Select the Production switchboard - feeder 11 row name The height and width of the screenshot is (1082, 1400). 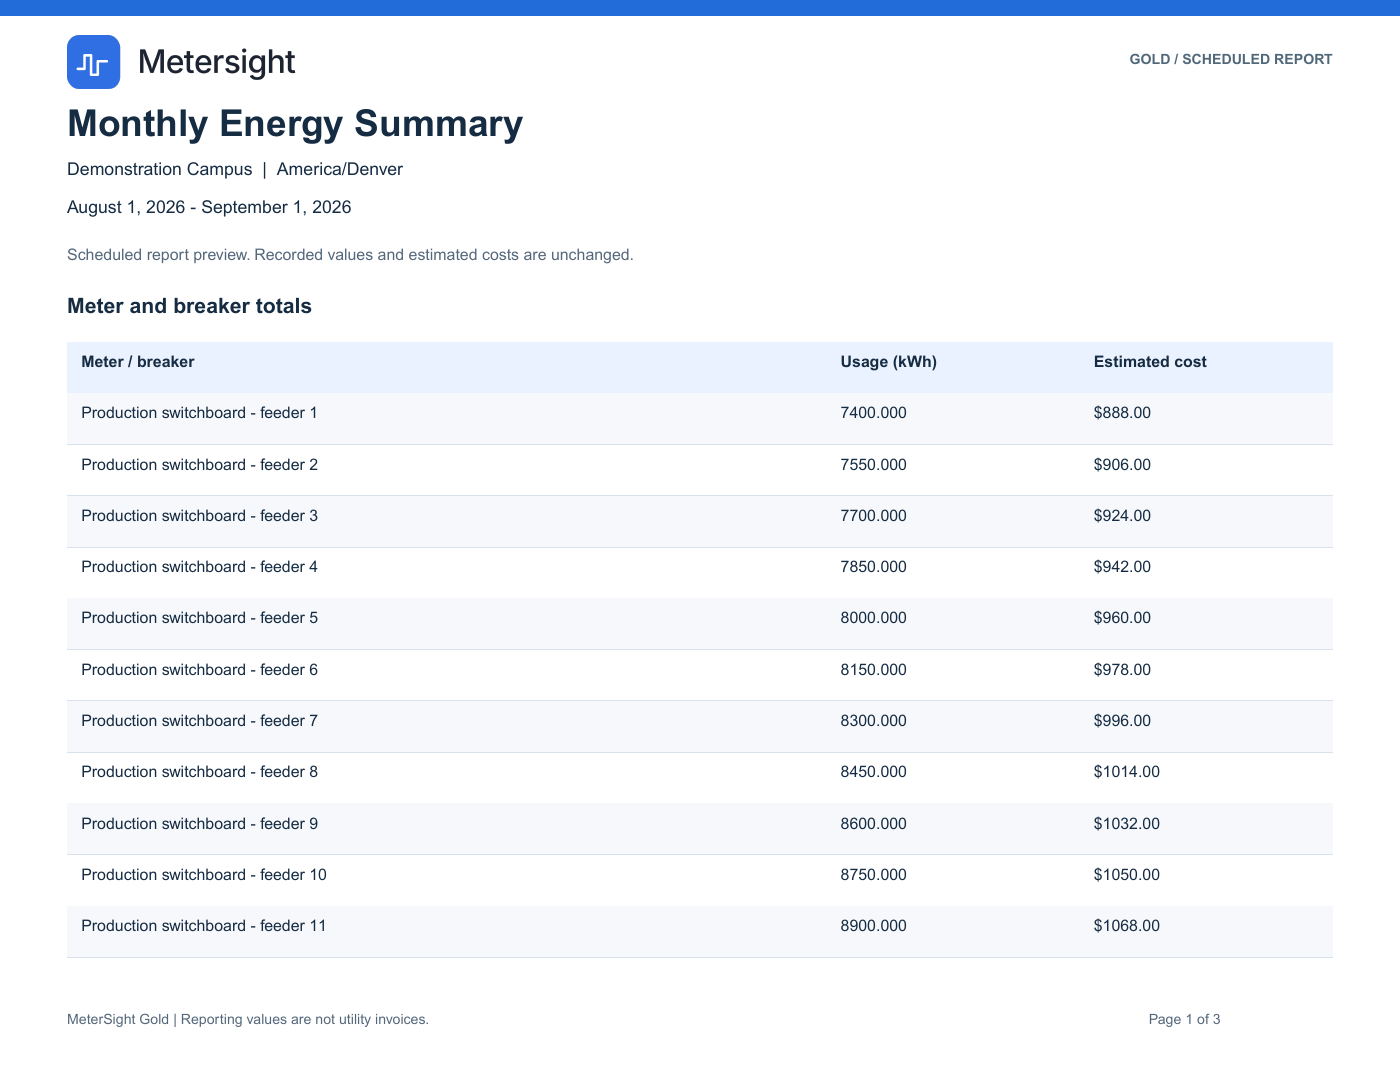(204, 926)
